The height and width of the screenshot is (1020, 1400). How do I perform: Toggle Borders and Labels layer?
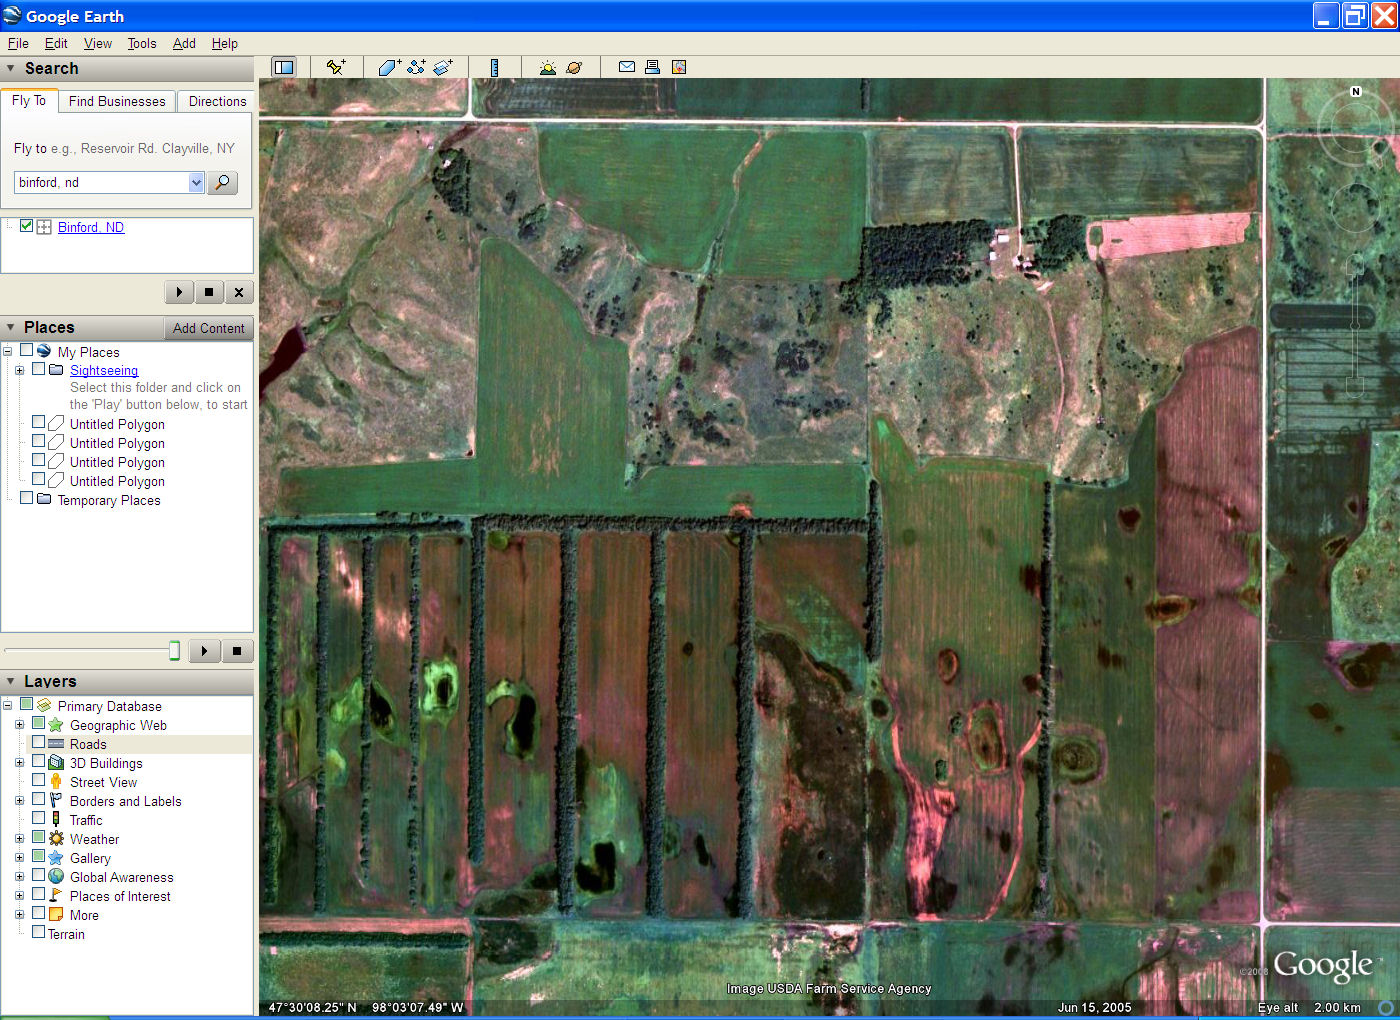click(39, 799)
